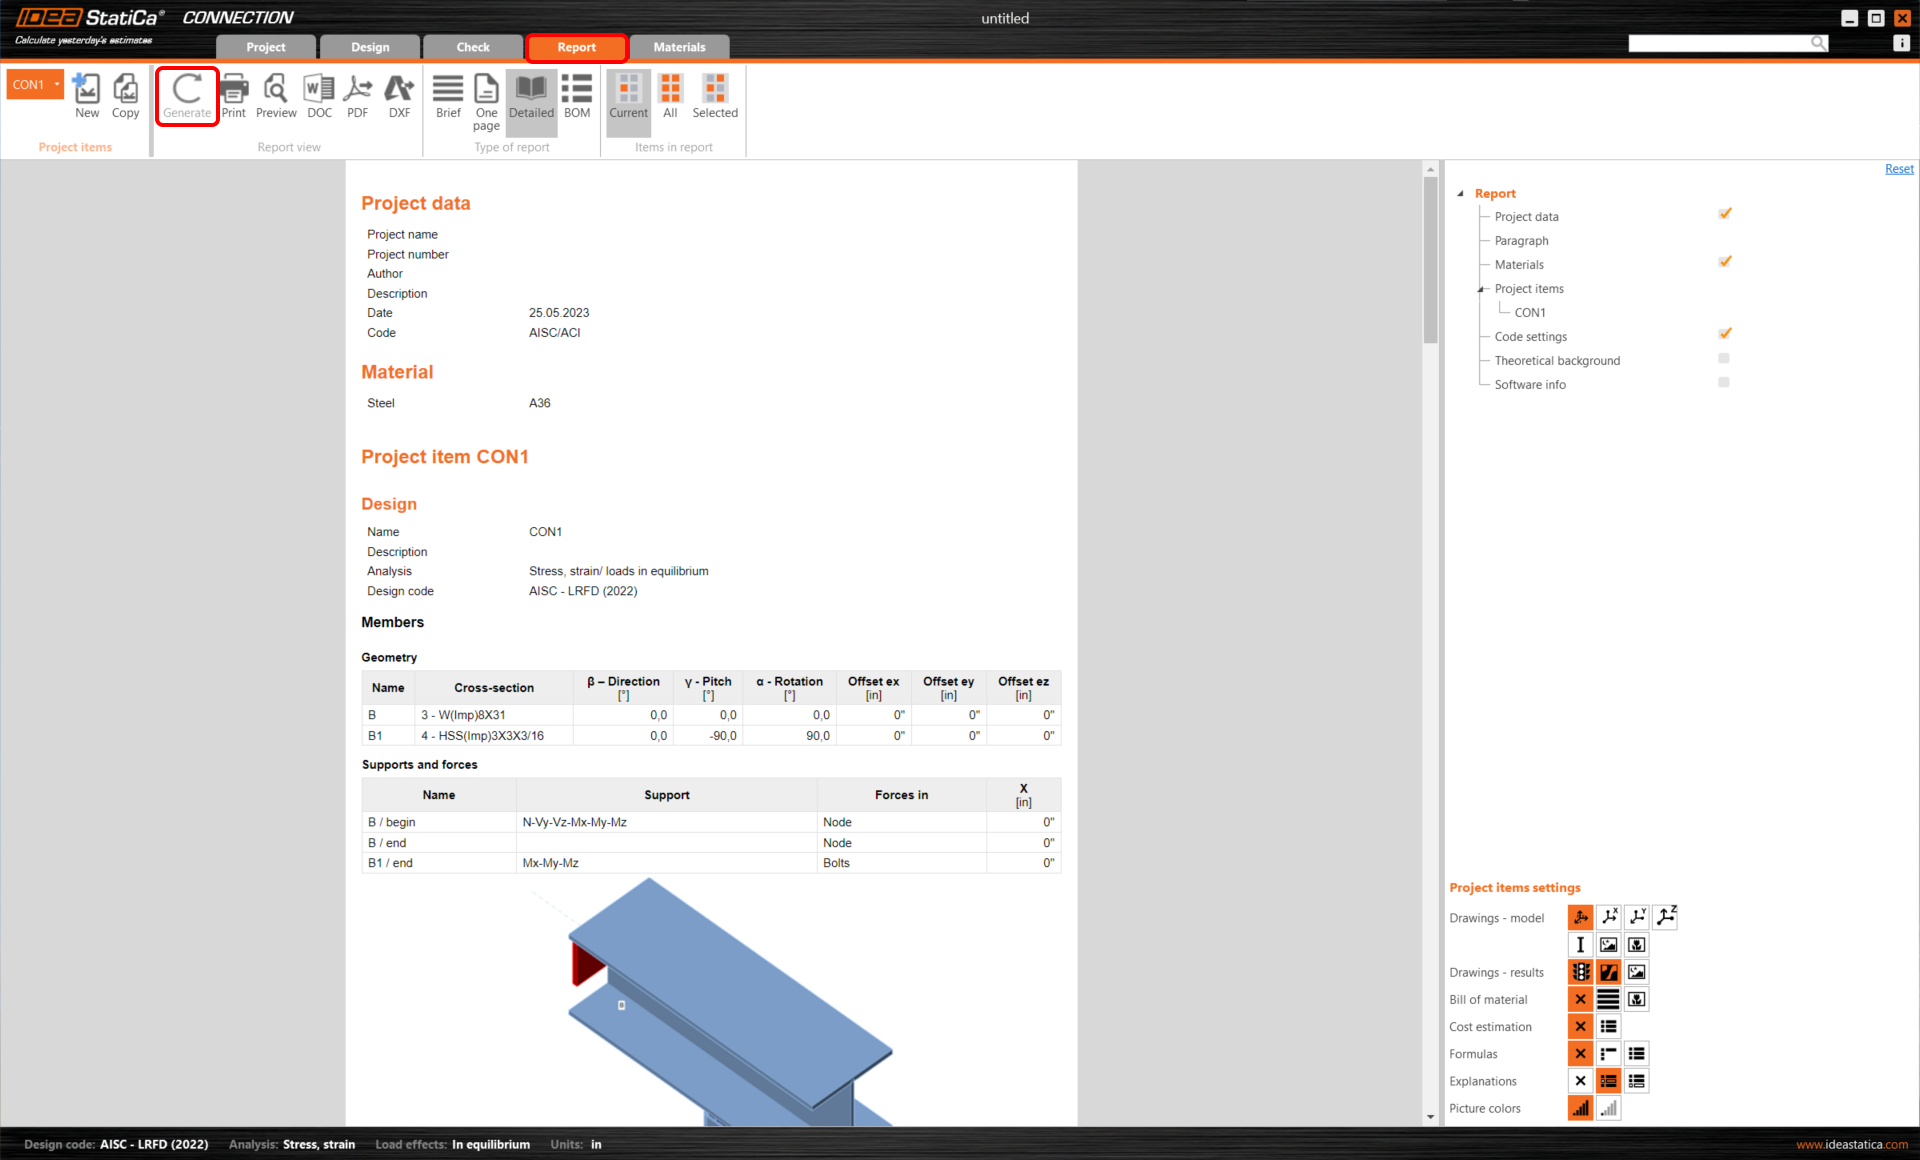The image size is (1920, 1160).
Task: Collapse the Project items tree node
Action: [x=1481, y=288]
